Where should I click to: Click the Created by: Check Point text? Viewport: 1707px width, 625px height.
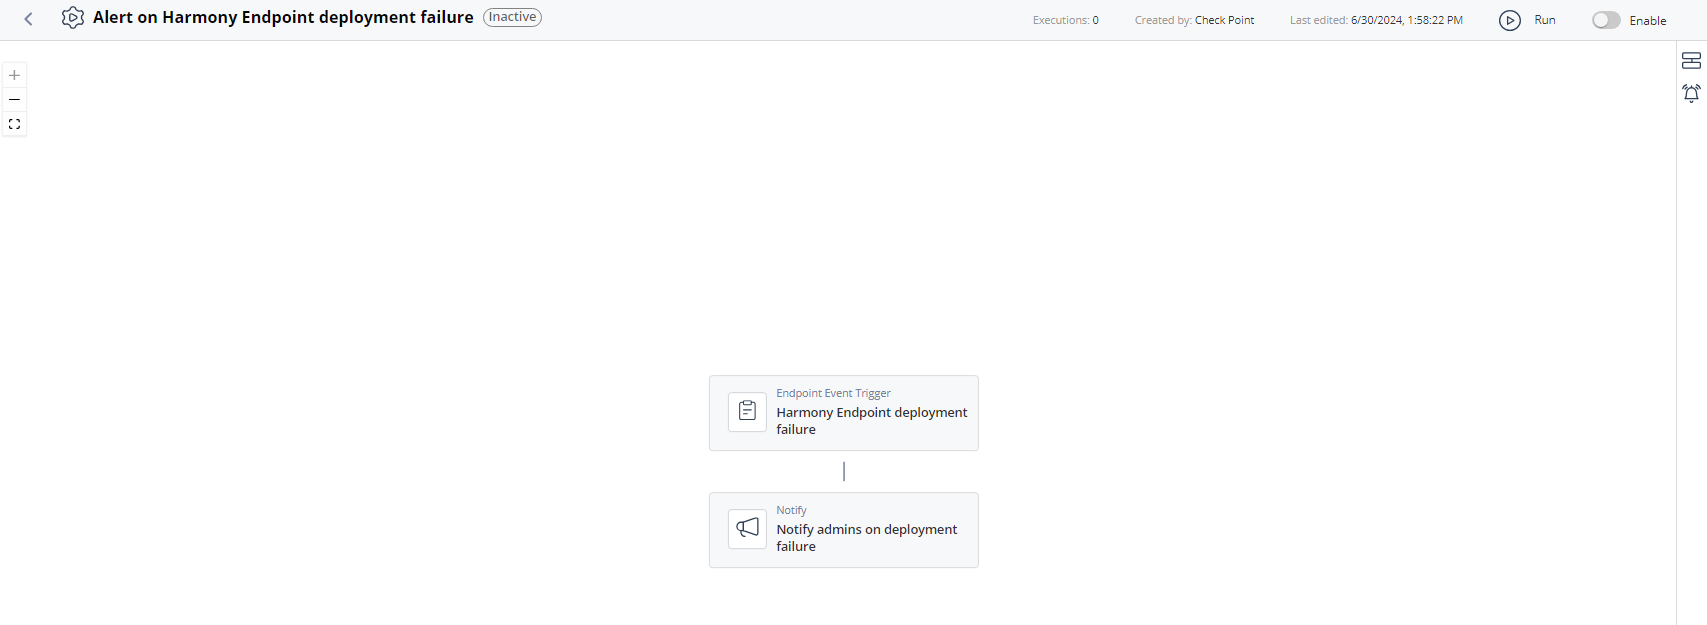(x=1194, y=20)
